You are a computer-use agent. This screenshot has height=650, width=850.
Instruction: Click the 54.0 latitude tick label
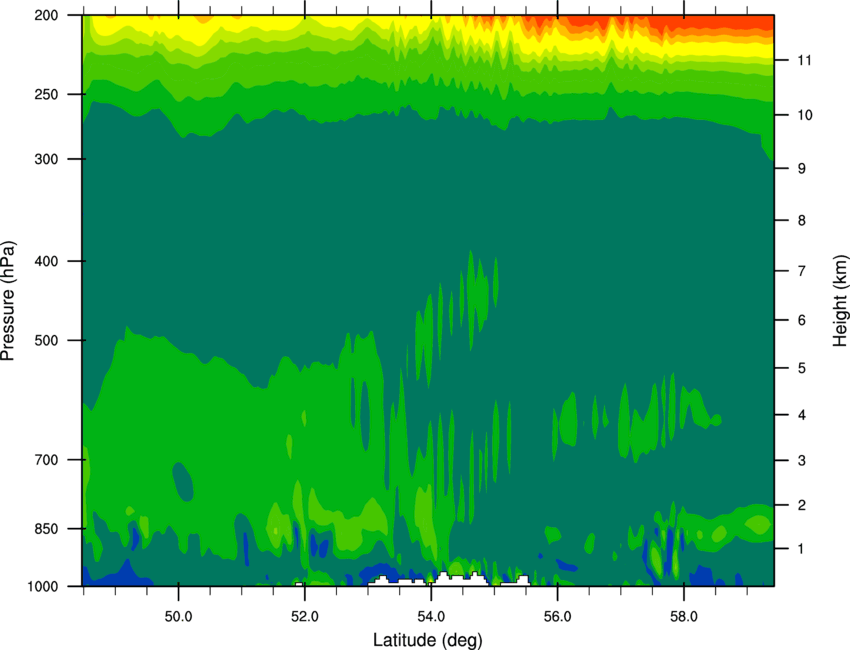pos(431,617)
